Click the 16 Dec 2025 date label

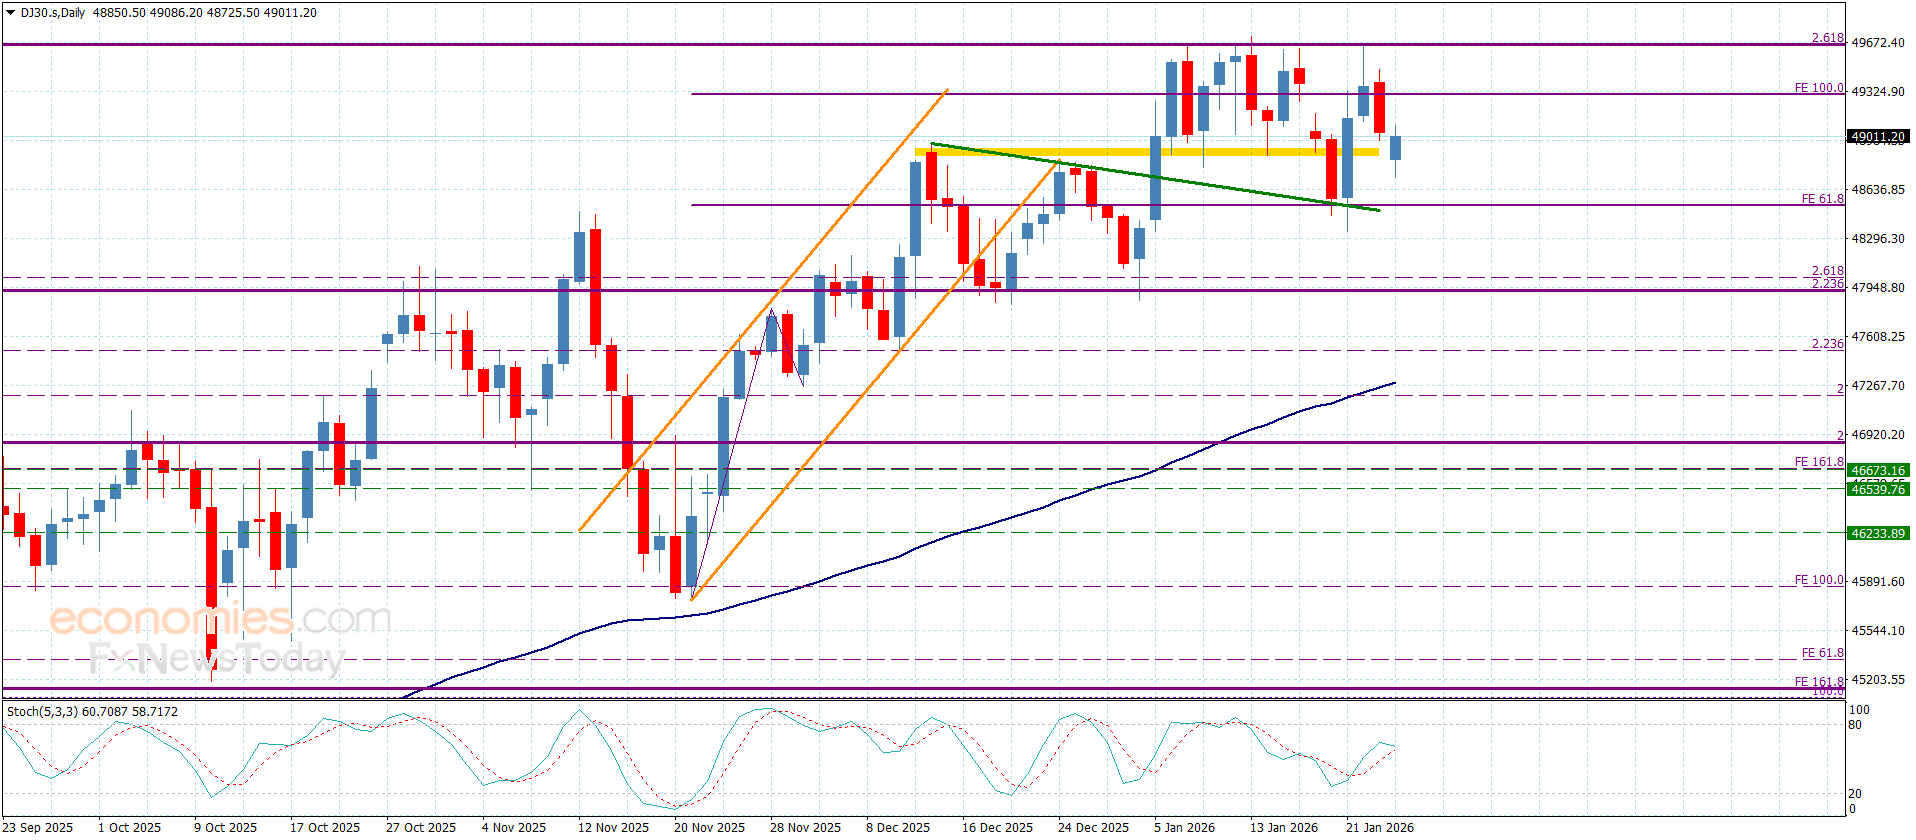point(997,827)
